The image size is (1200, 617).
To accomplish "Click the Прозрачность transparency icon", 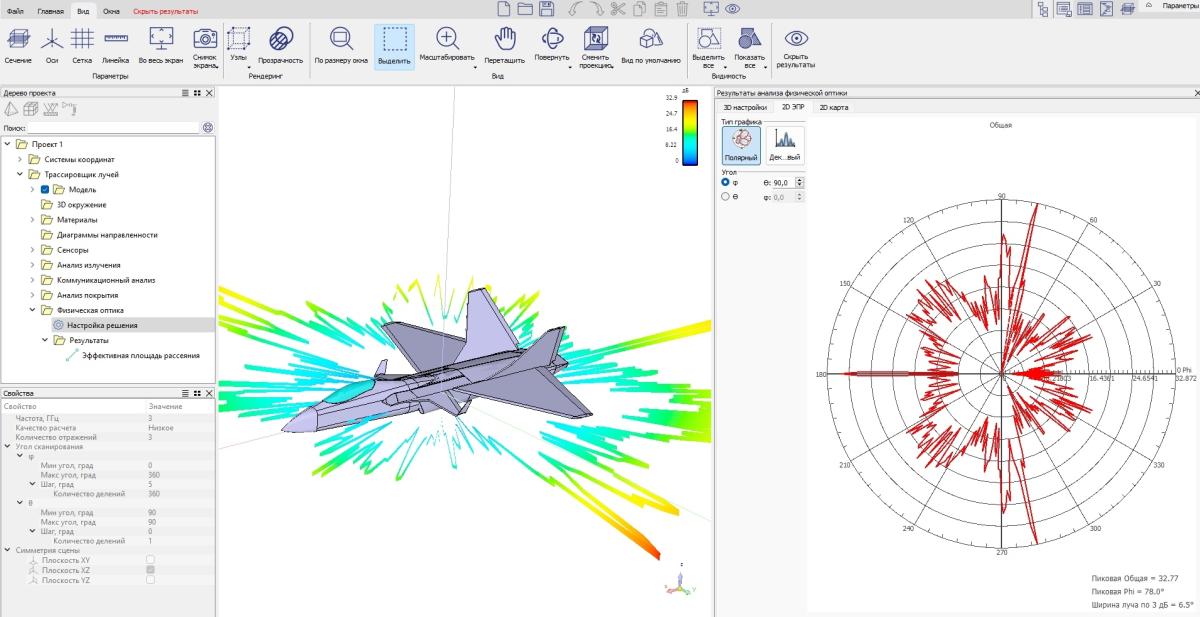I will pyautogui.click(x=280, y=39).
